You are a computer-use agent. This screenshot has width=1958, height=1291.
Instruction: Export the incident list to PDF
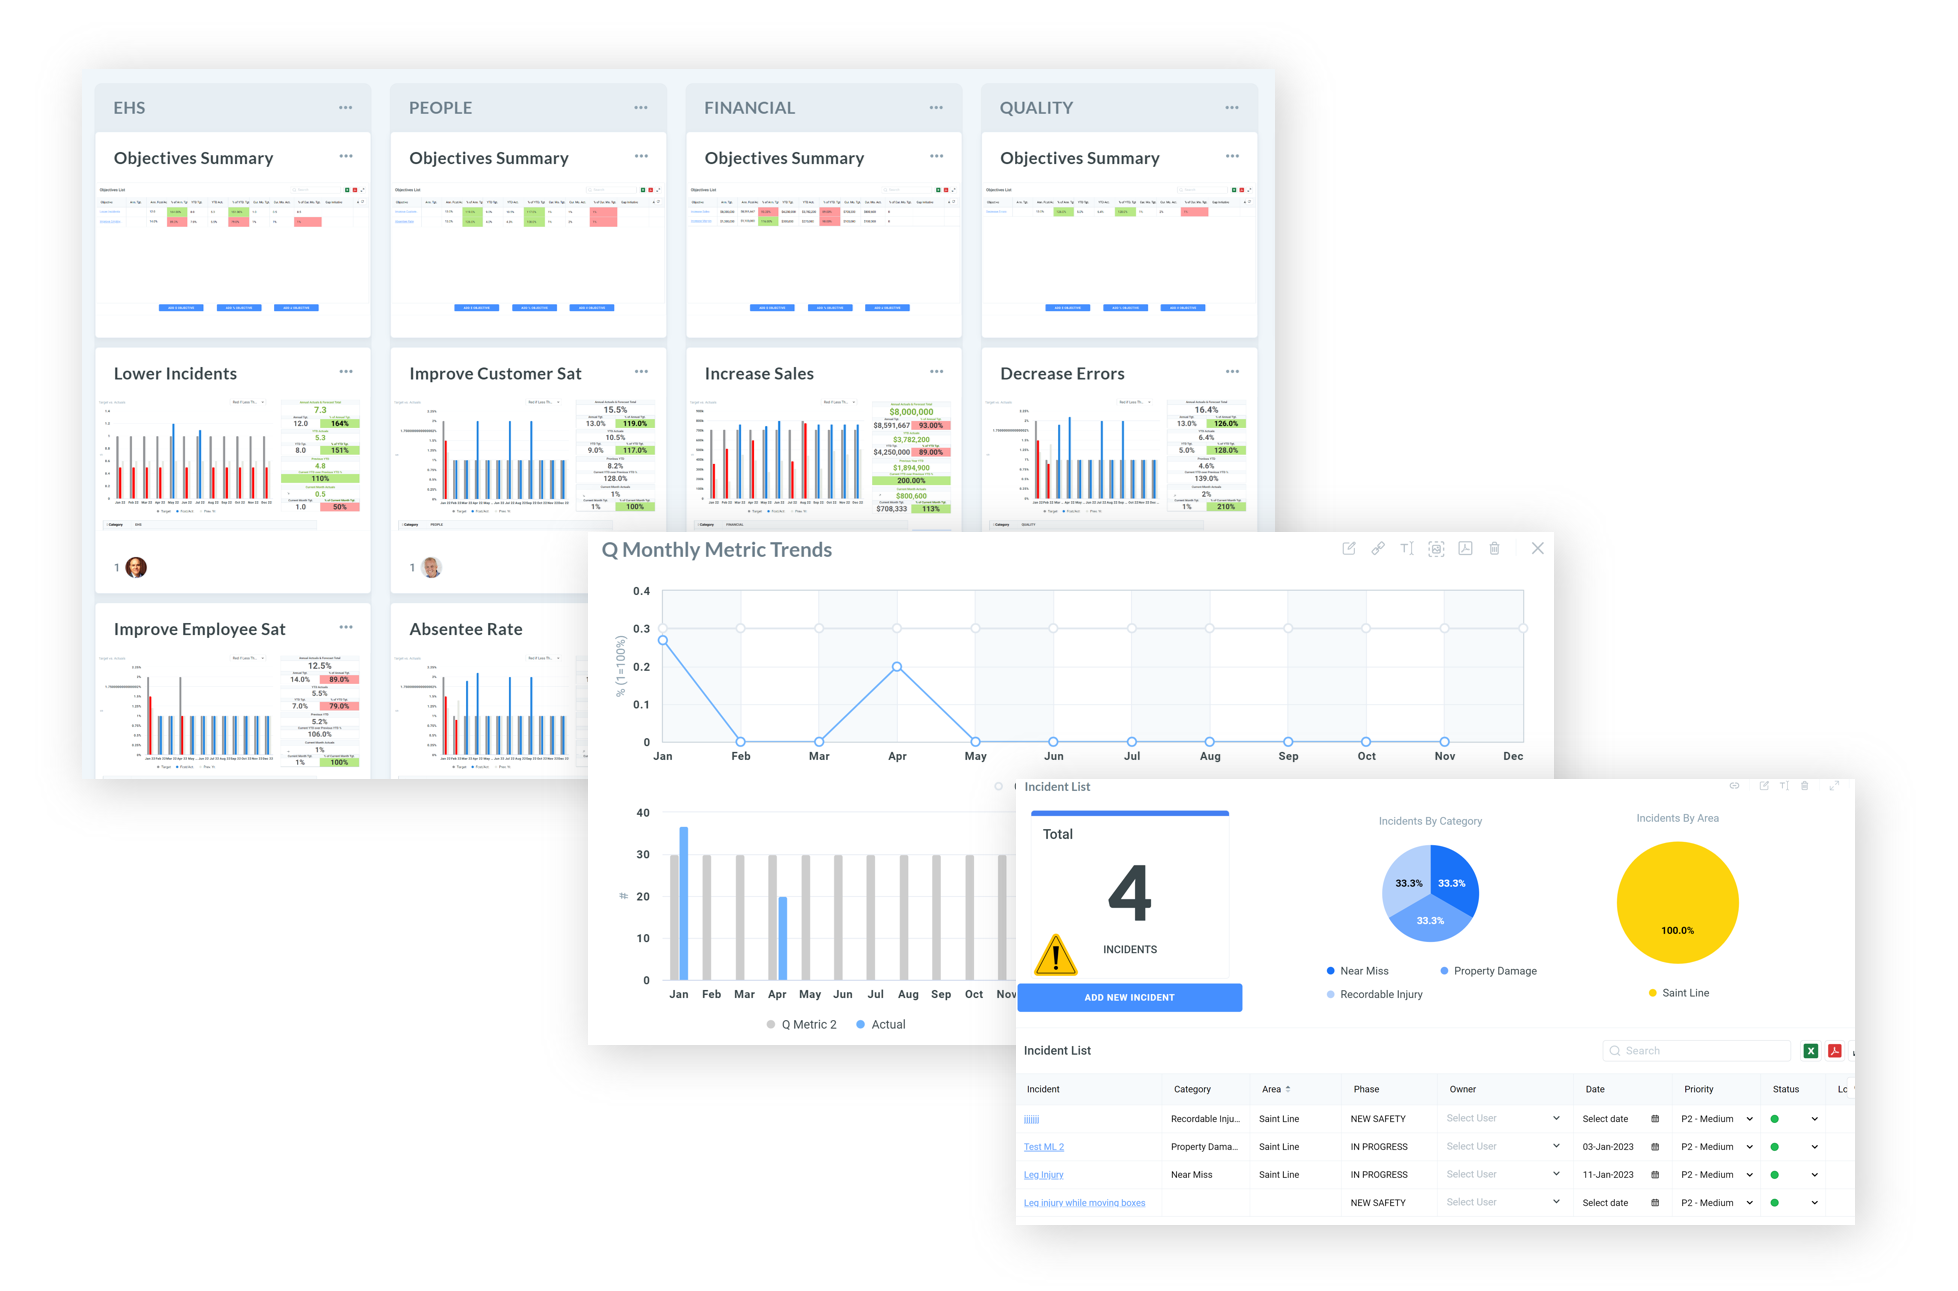click(1835, 1051)
